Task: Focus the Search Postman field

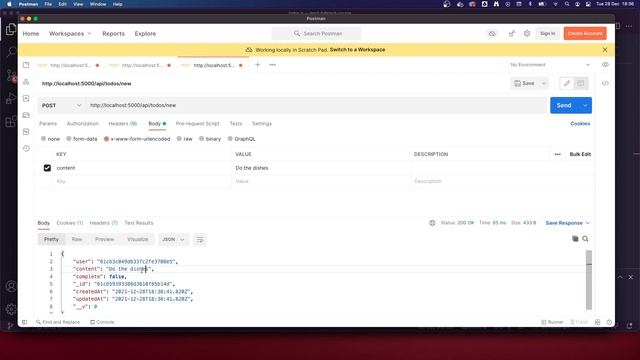Action: click(316, 33)
